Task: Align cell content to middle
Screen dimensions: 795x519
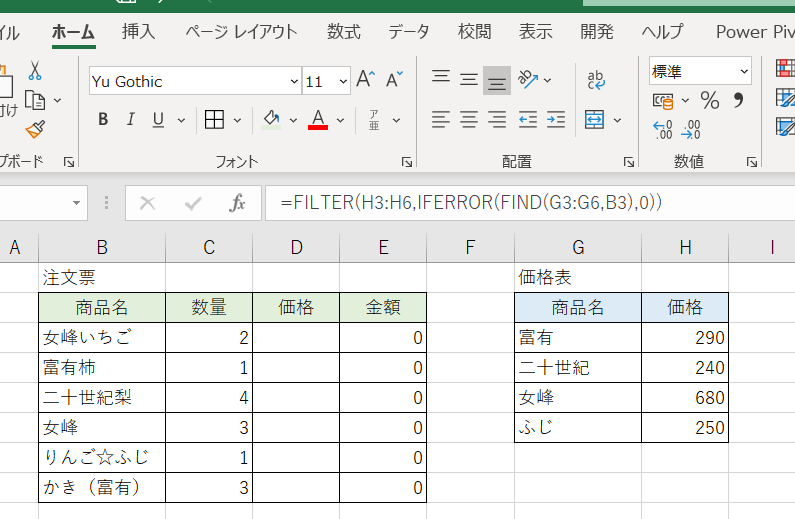Action: (468, 80)
